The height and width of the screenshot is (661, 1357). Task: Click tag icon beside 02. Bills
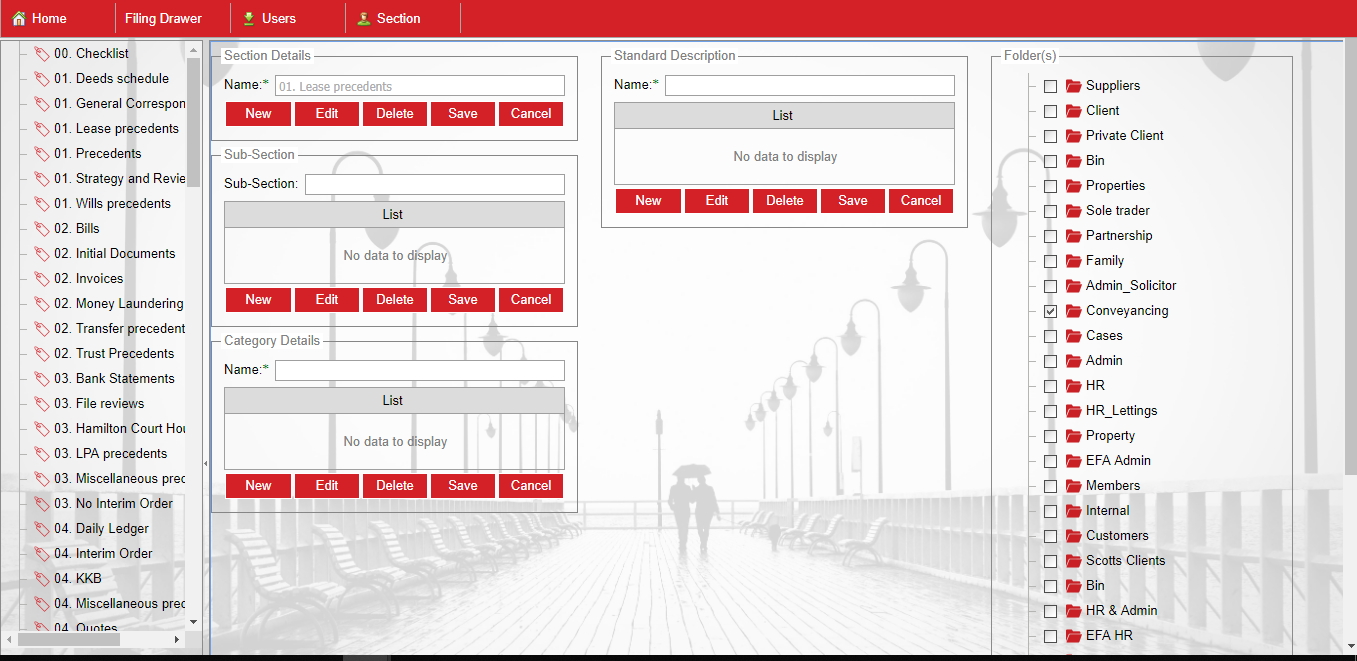point(41,229)
